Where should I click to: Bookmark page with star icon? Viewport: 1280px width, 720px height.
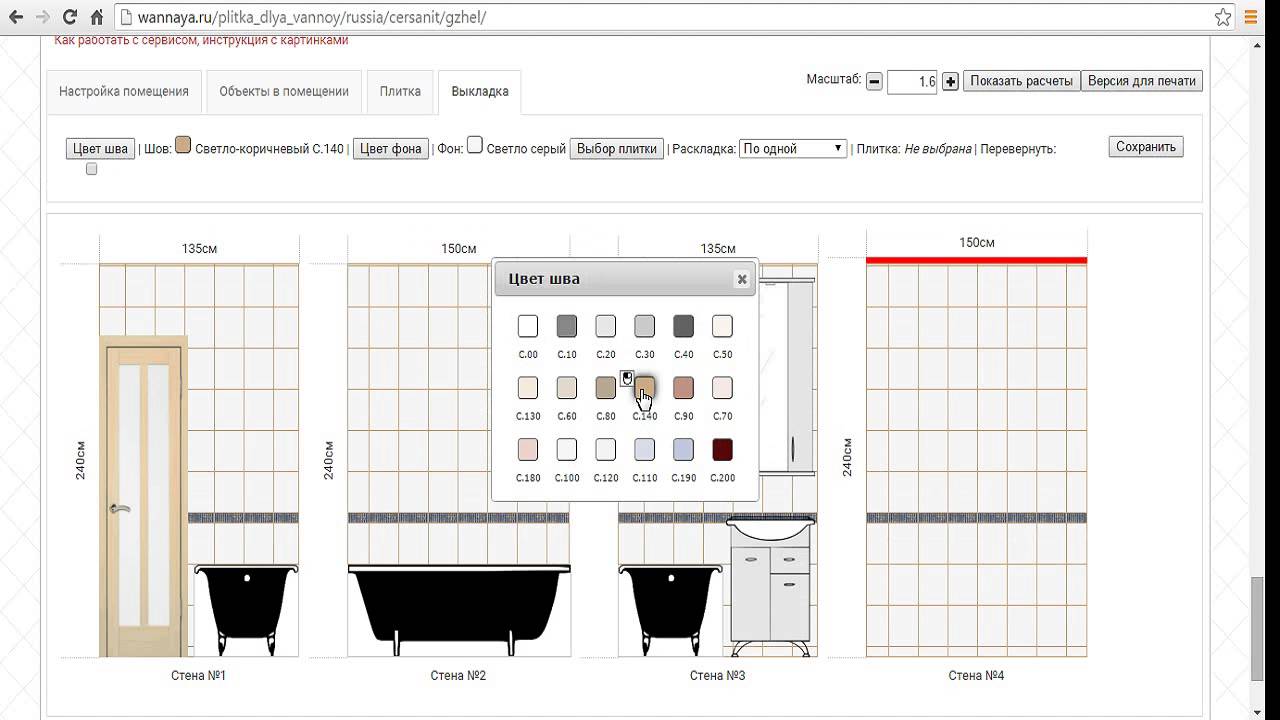click(x=1223, y=17)
